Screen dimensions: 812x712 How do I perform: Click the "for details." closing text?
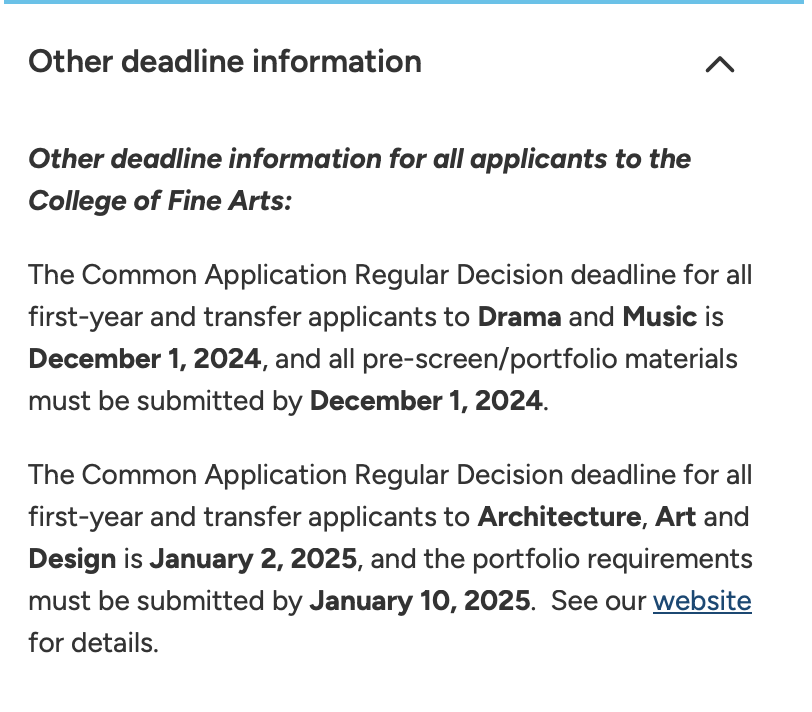(x=93, y=643)
